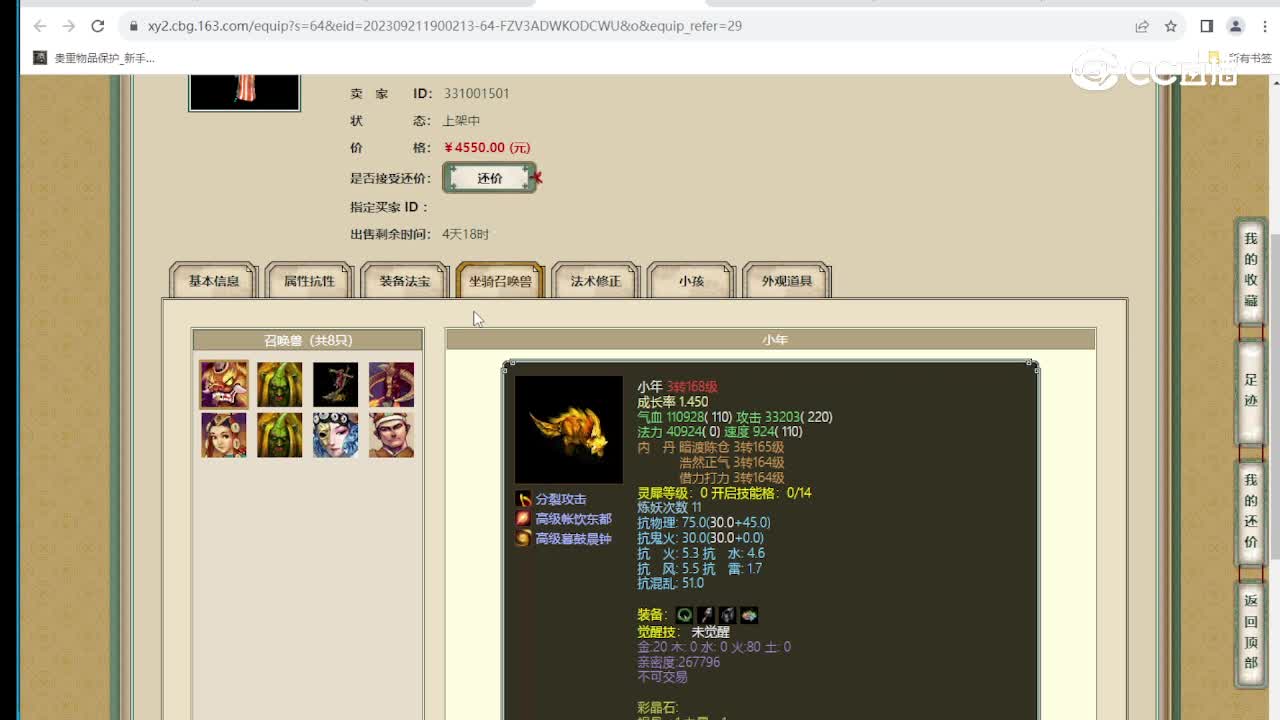Image resolution: width=1280 pixels, height=720 pixels.
Task: Click the 高级暮鼓晨钟 skill name
Action: point(573,539)
